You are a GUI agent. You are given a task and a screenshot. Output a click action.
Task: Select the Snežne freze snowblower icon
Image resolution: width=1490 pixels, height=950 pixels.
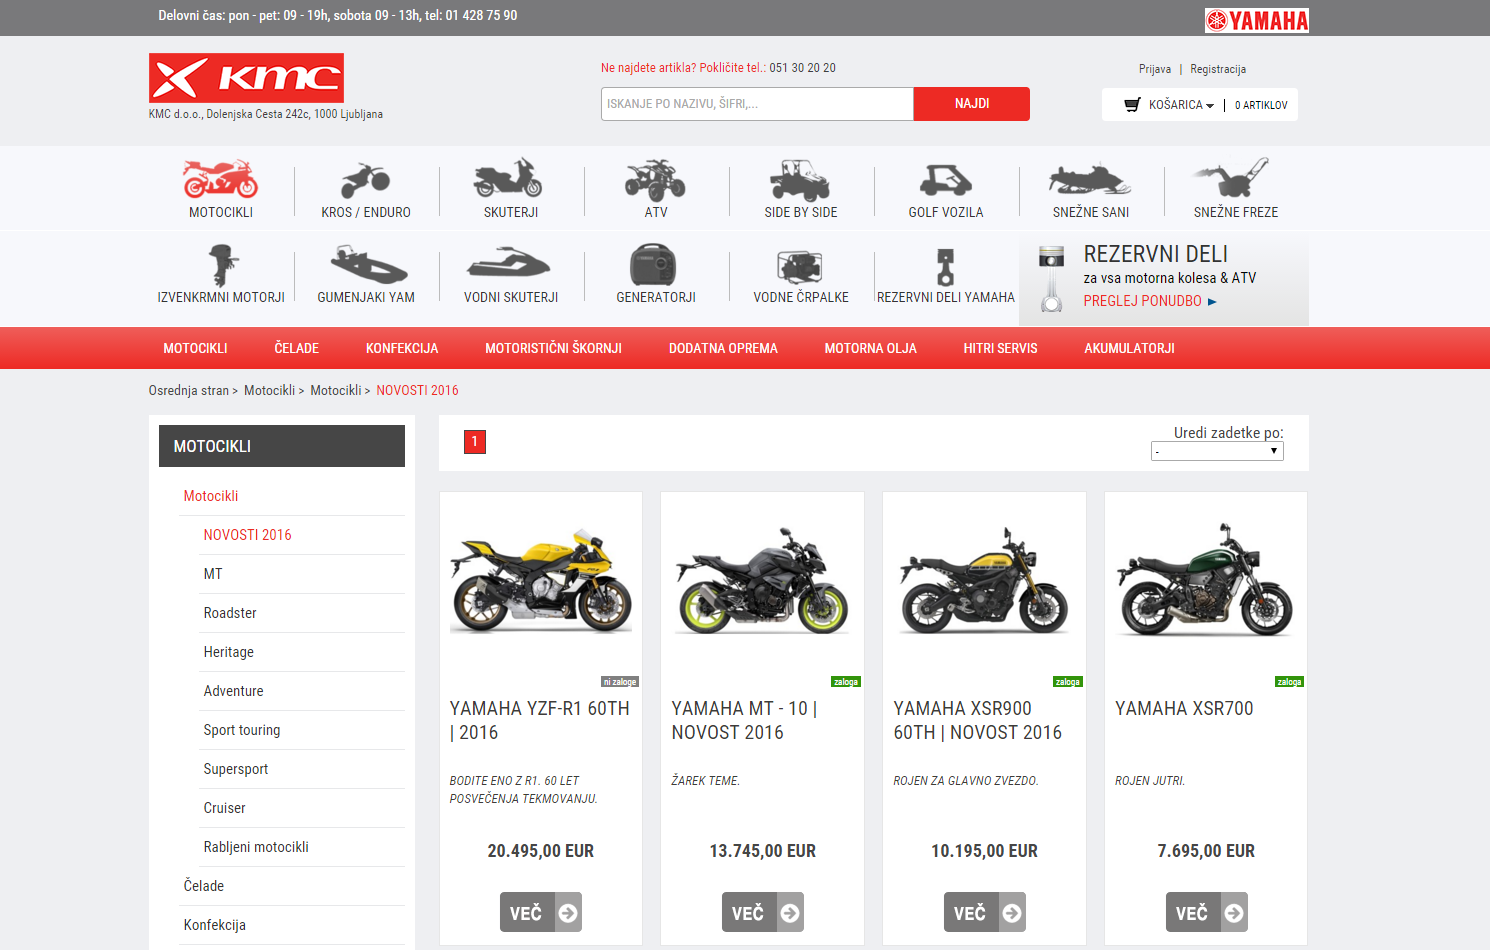(1232, 178)
